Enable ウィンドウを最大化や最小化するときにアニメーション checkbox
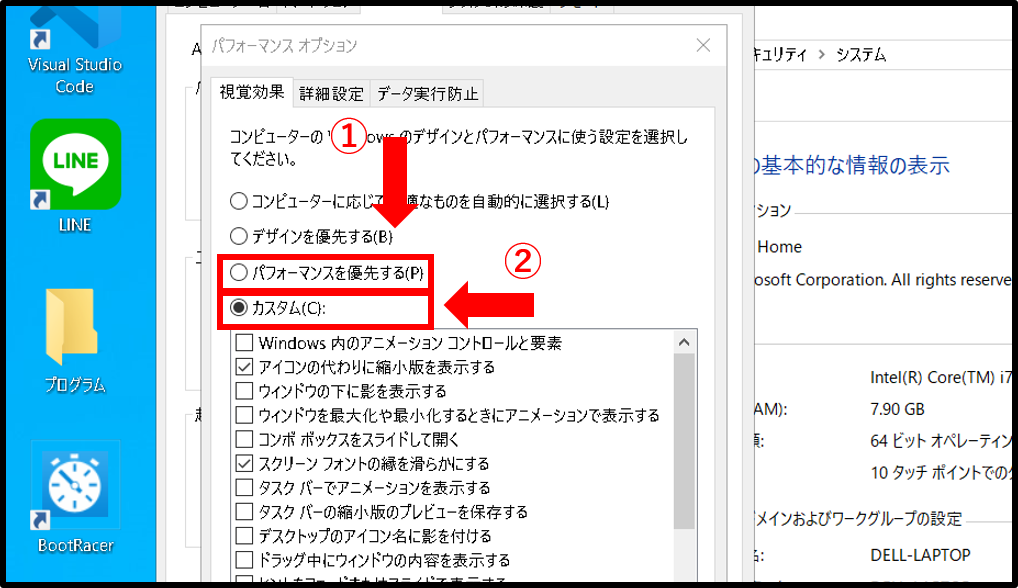The image size is (1018, 588). tap(244, 415)
